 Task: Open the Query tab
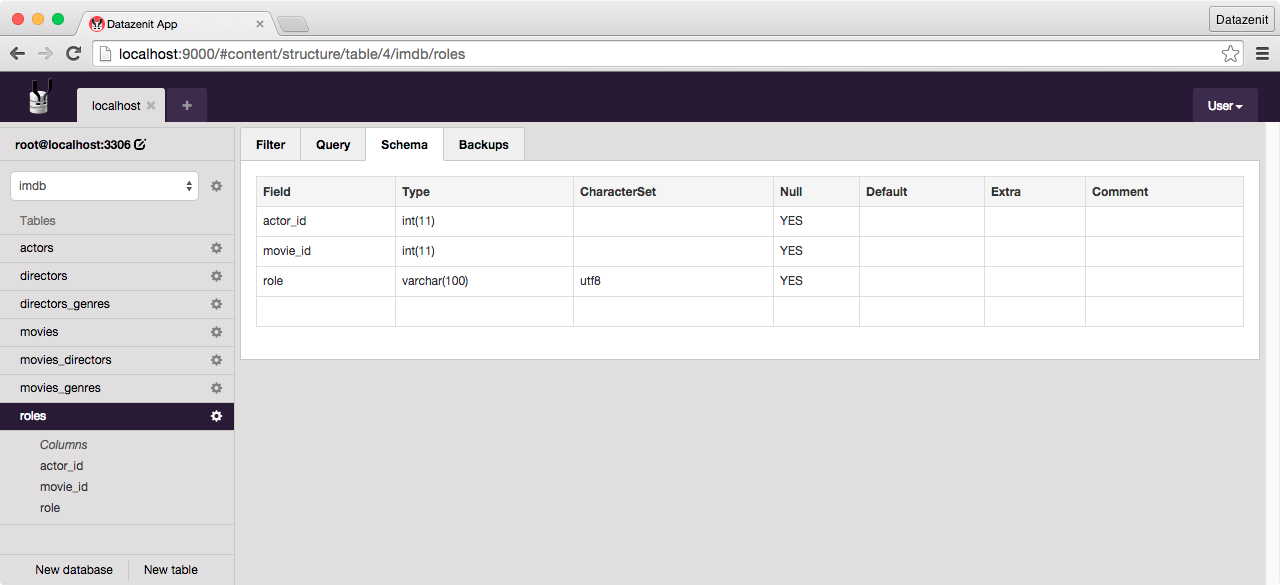(333, 145)
